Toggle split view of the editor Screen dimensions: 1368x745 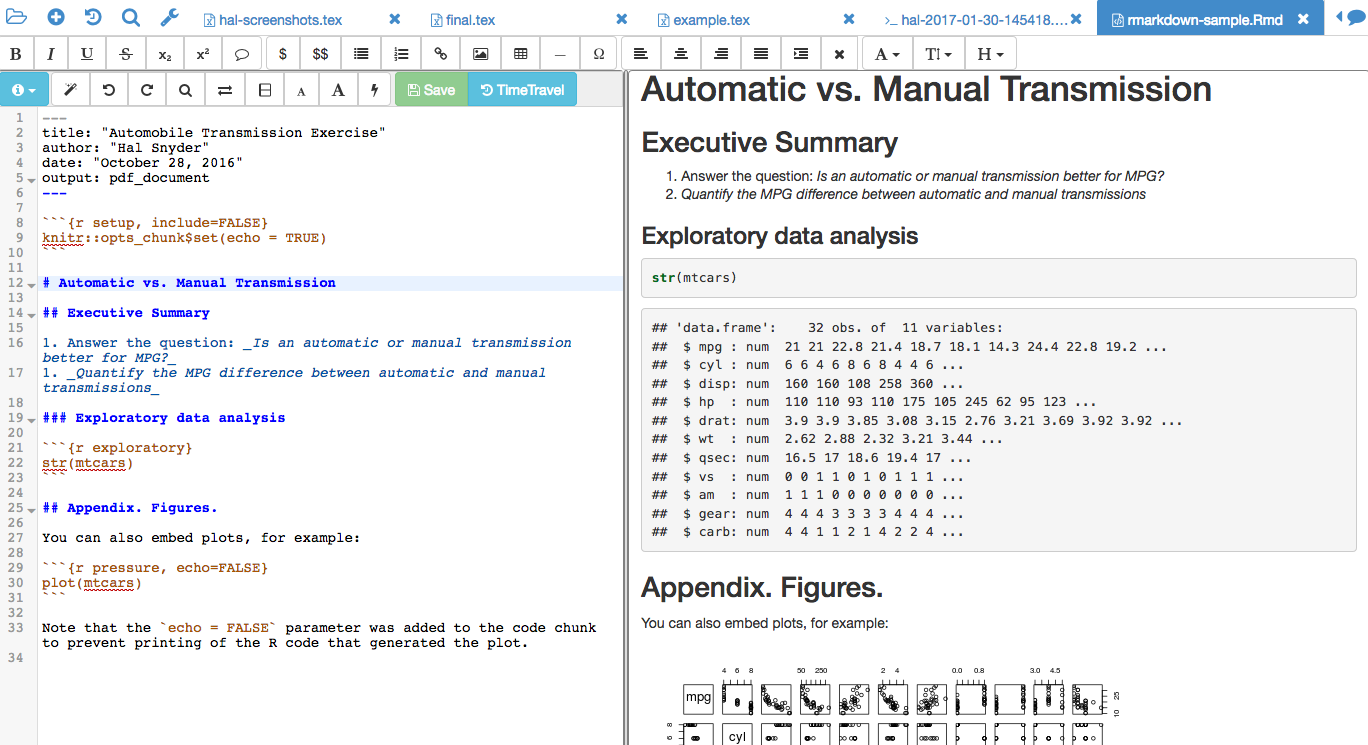(264, 90)
